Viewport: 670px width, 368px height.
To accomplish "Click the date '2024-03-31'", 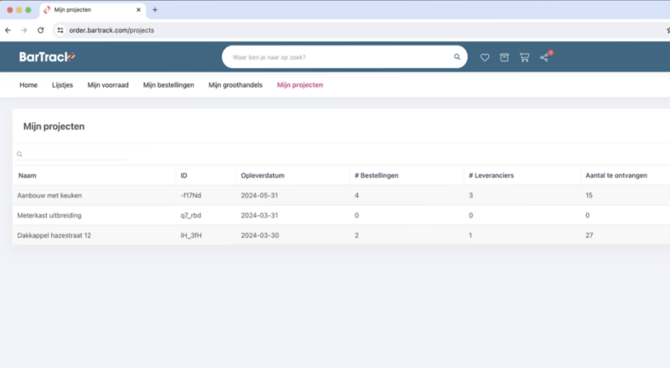I will [259, 215].
